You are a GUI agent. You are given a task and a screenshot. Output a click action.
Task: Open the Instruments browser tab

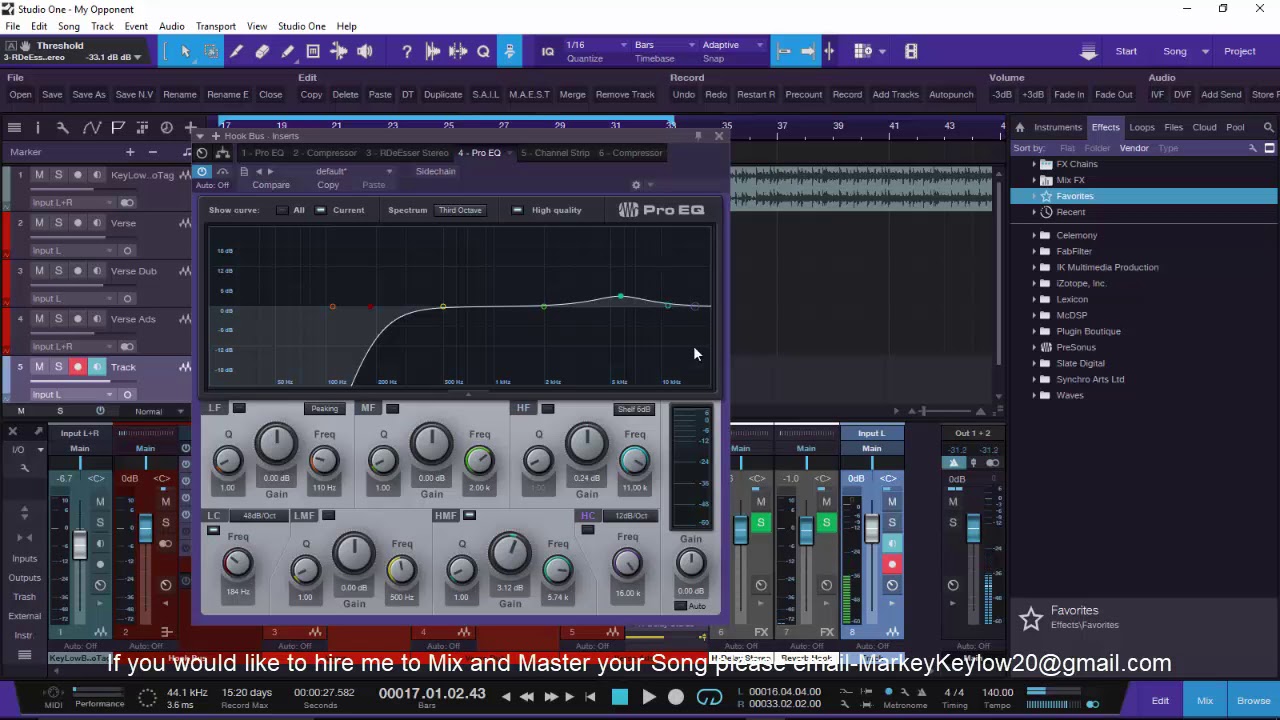1058,127
